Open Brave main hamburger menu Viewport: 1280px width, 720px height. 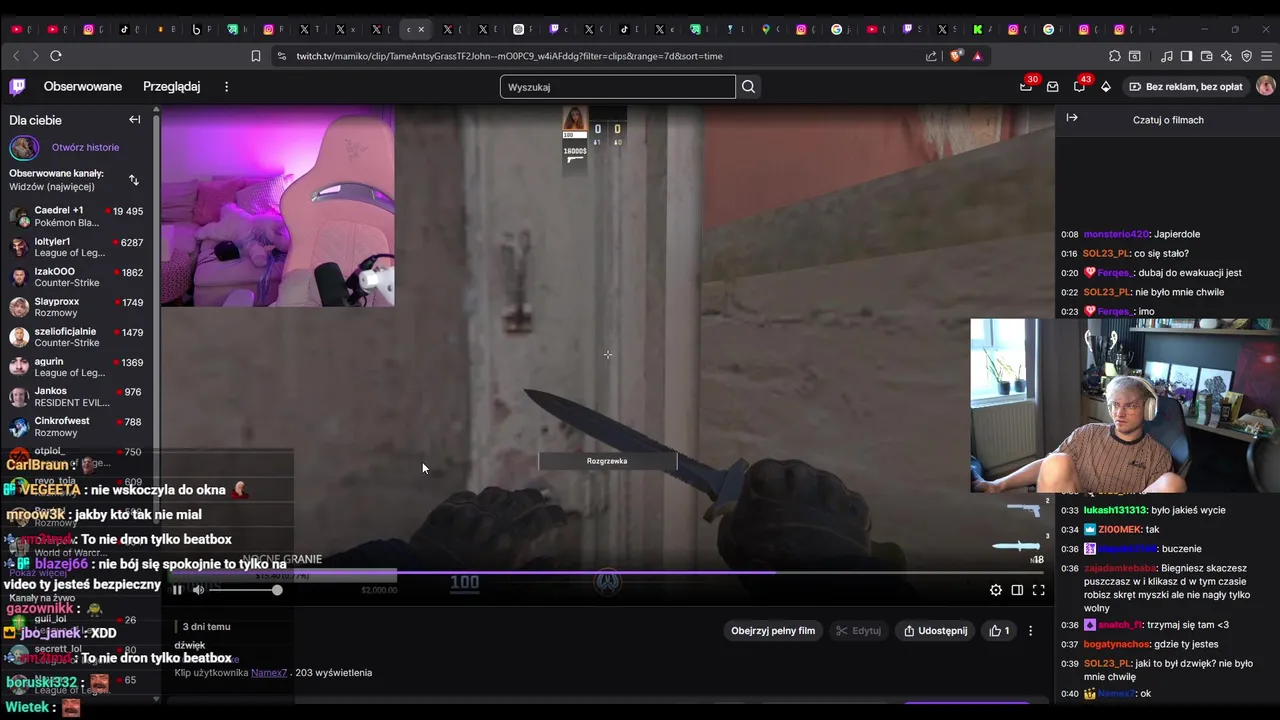[1266, 56]
